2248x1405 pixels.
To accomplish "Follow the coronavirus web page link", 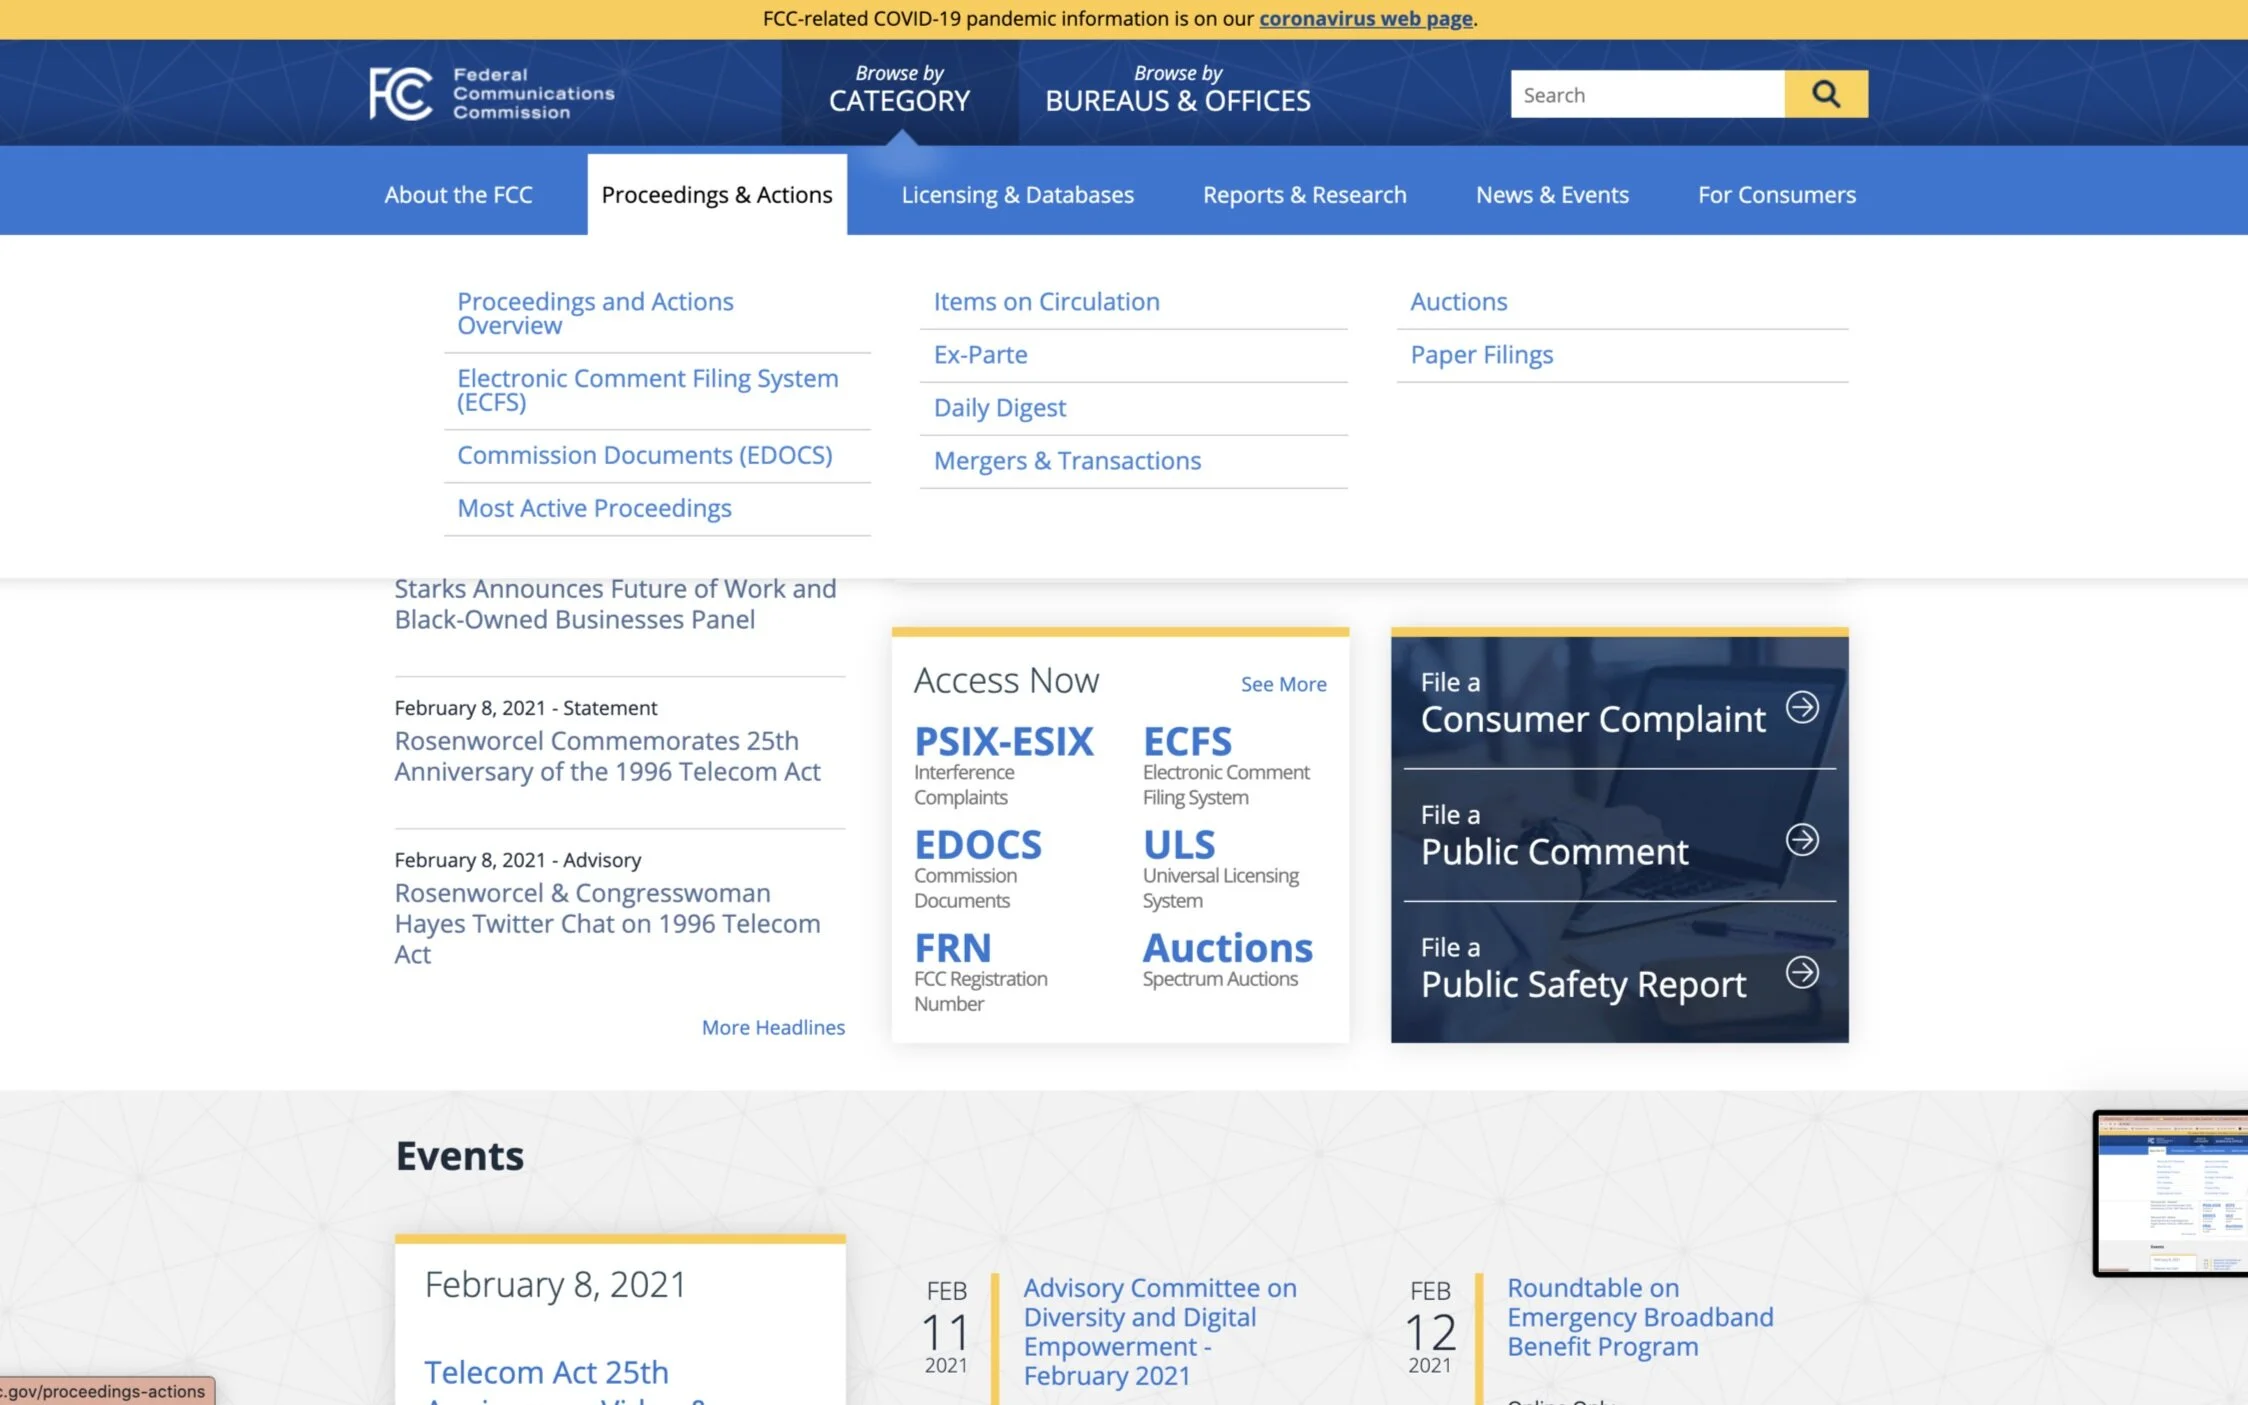I will (1365, 18).
